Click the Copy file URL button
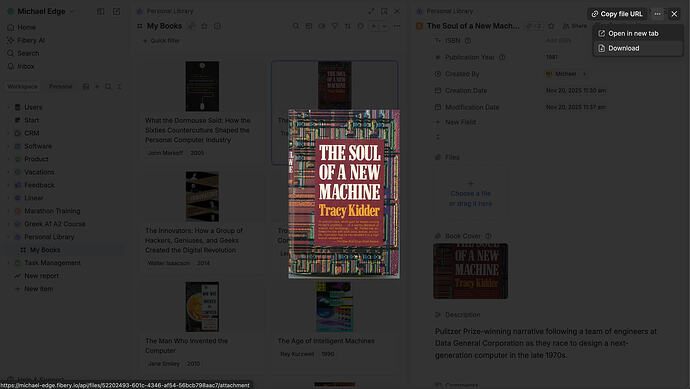This screenshot has width=690, height=389. [x=617, y=14]
